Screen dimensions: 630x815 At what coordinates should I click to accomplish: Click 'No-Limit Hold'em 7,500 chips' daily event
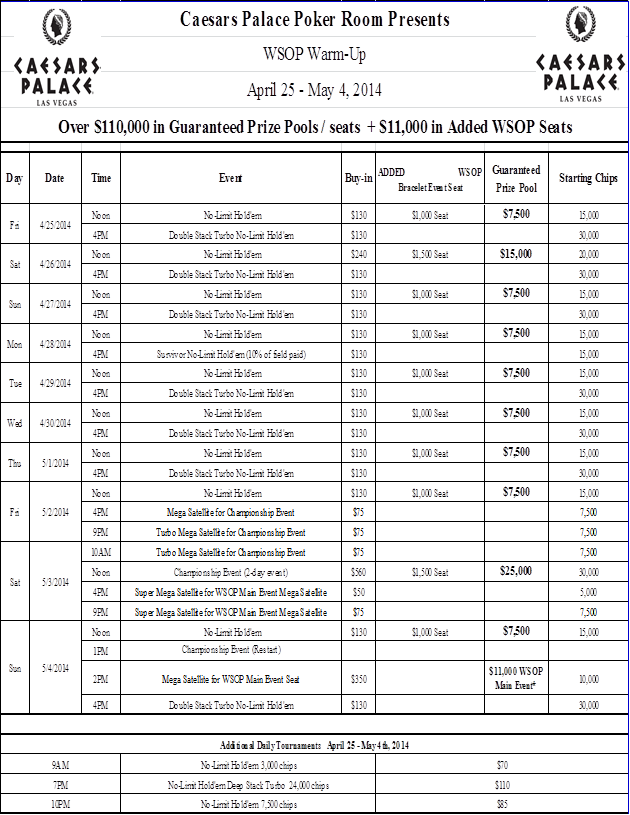click(x=248, y=804)
